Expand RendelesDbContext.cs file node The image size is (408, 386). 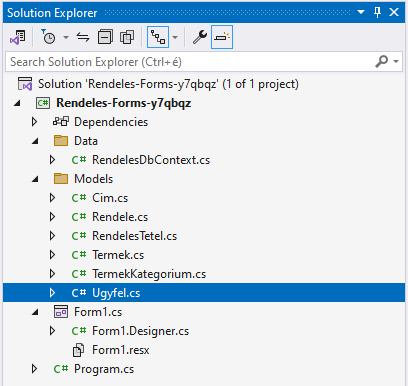click(x=52, y=160)
